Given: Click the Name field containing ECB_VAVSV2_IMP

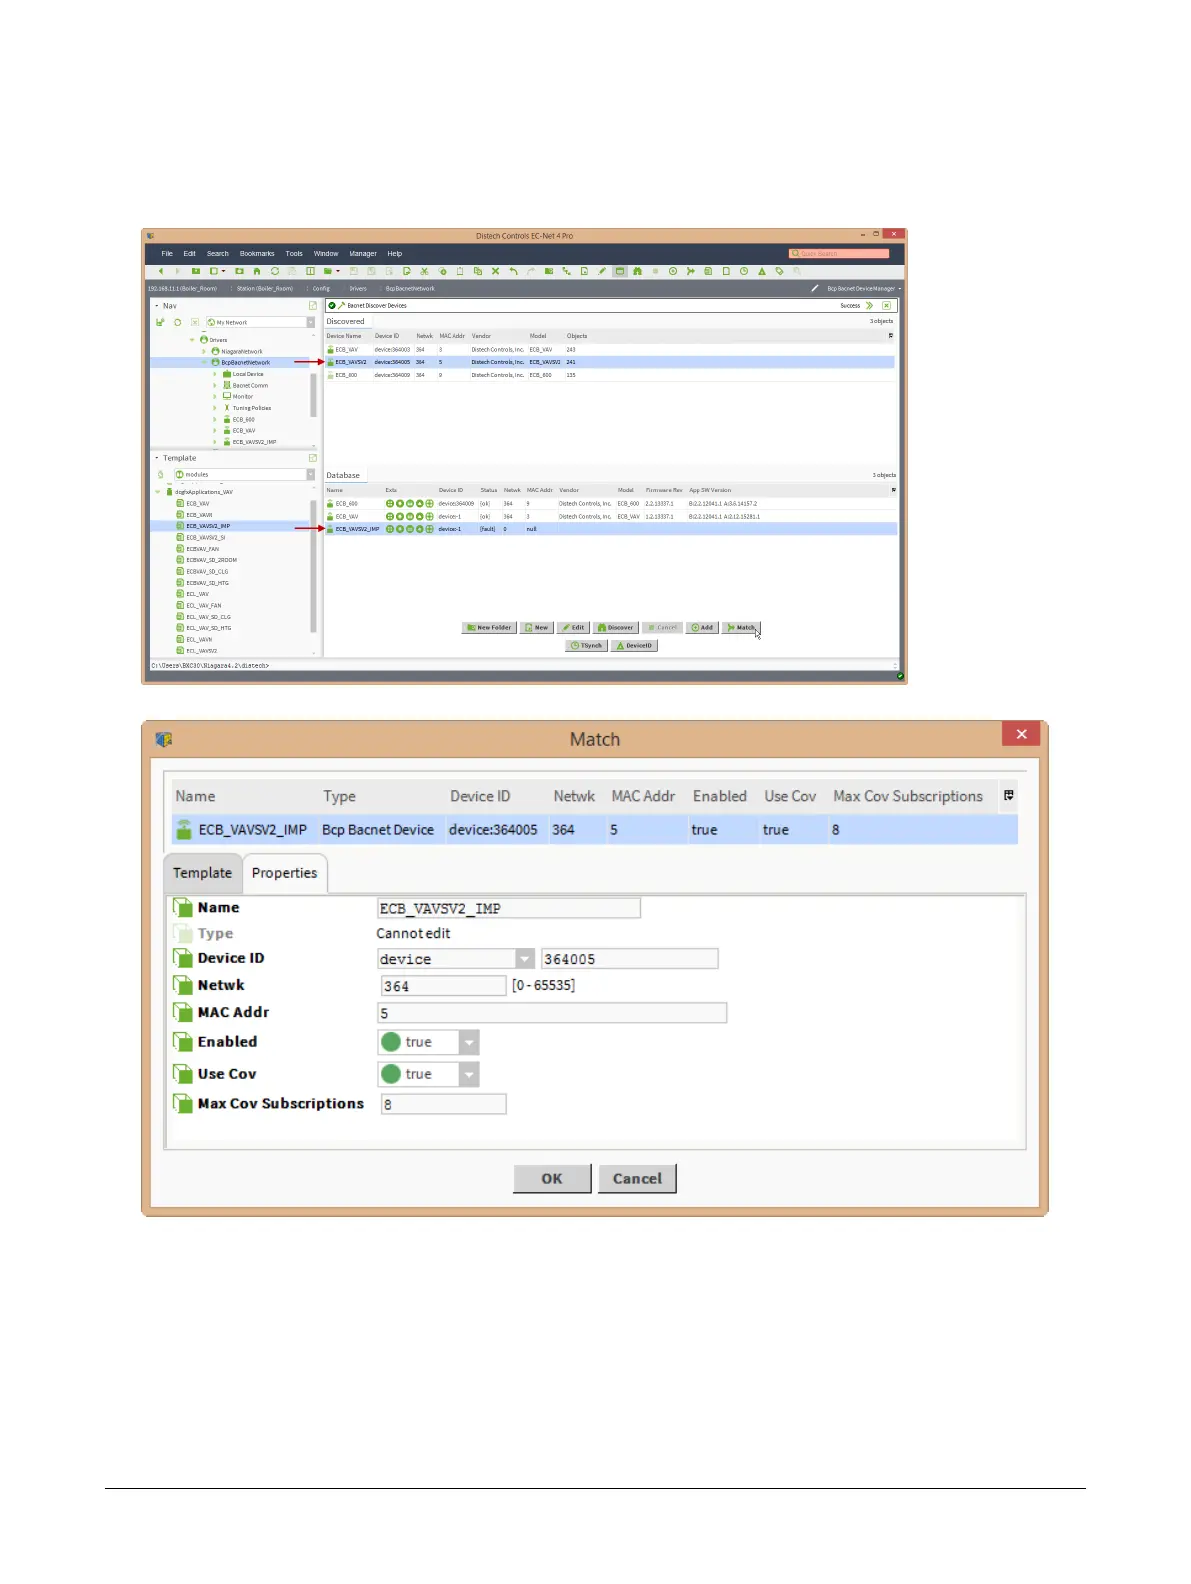Looking at the screenshot, I should pyautogui.click(x=509, y=908).
